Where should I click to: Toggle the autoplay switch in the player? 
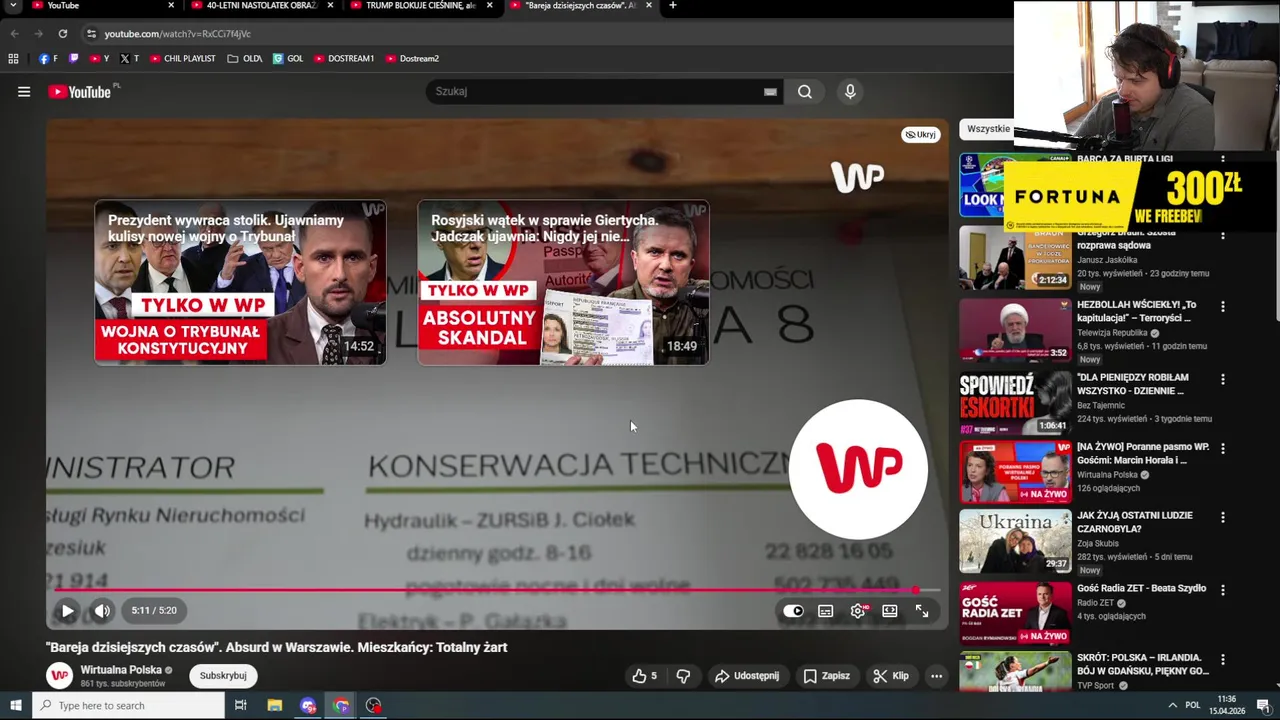pyautogui.click(x=793, y=611)
